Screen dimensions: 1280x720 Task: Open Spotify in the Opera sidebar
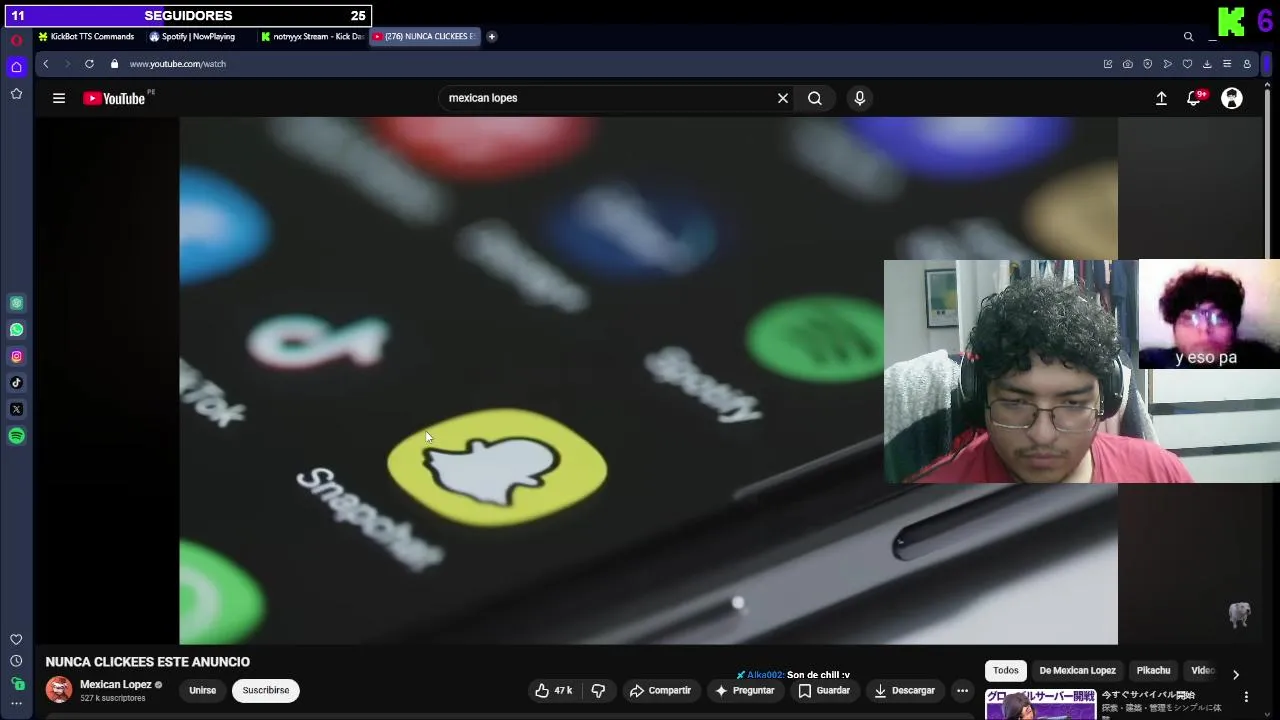click(17, 436)
